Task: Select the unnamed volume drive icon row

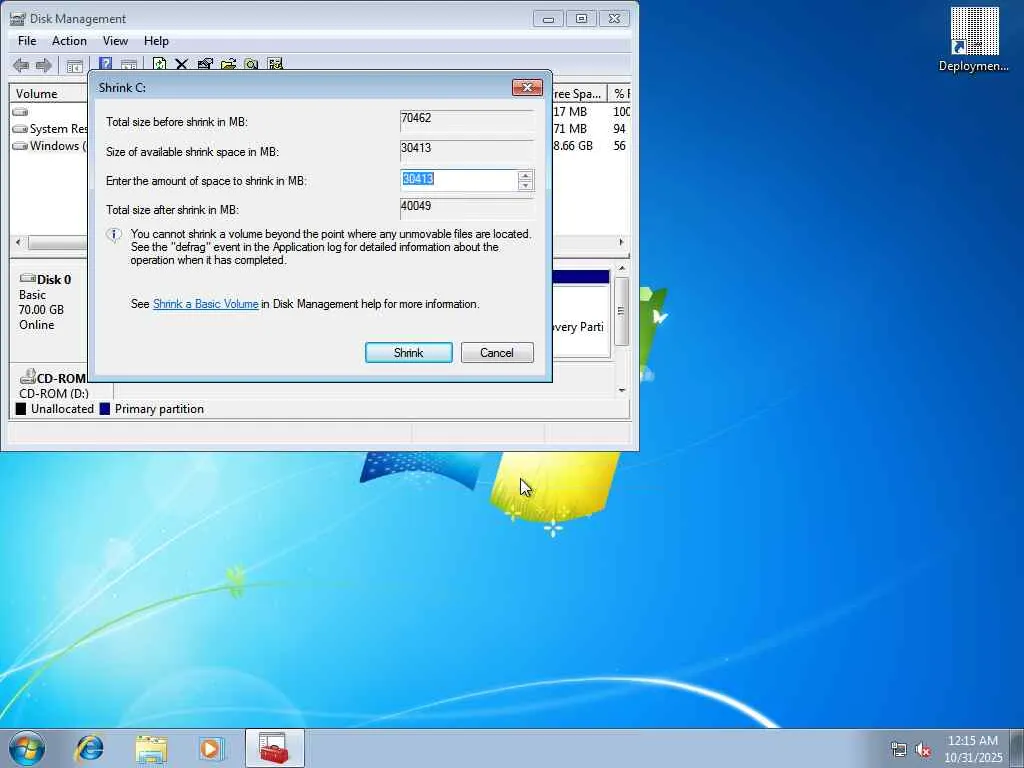Action: tap(20, 112)
